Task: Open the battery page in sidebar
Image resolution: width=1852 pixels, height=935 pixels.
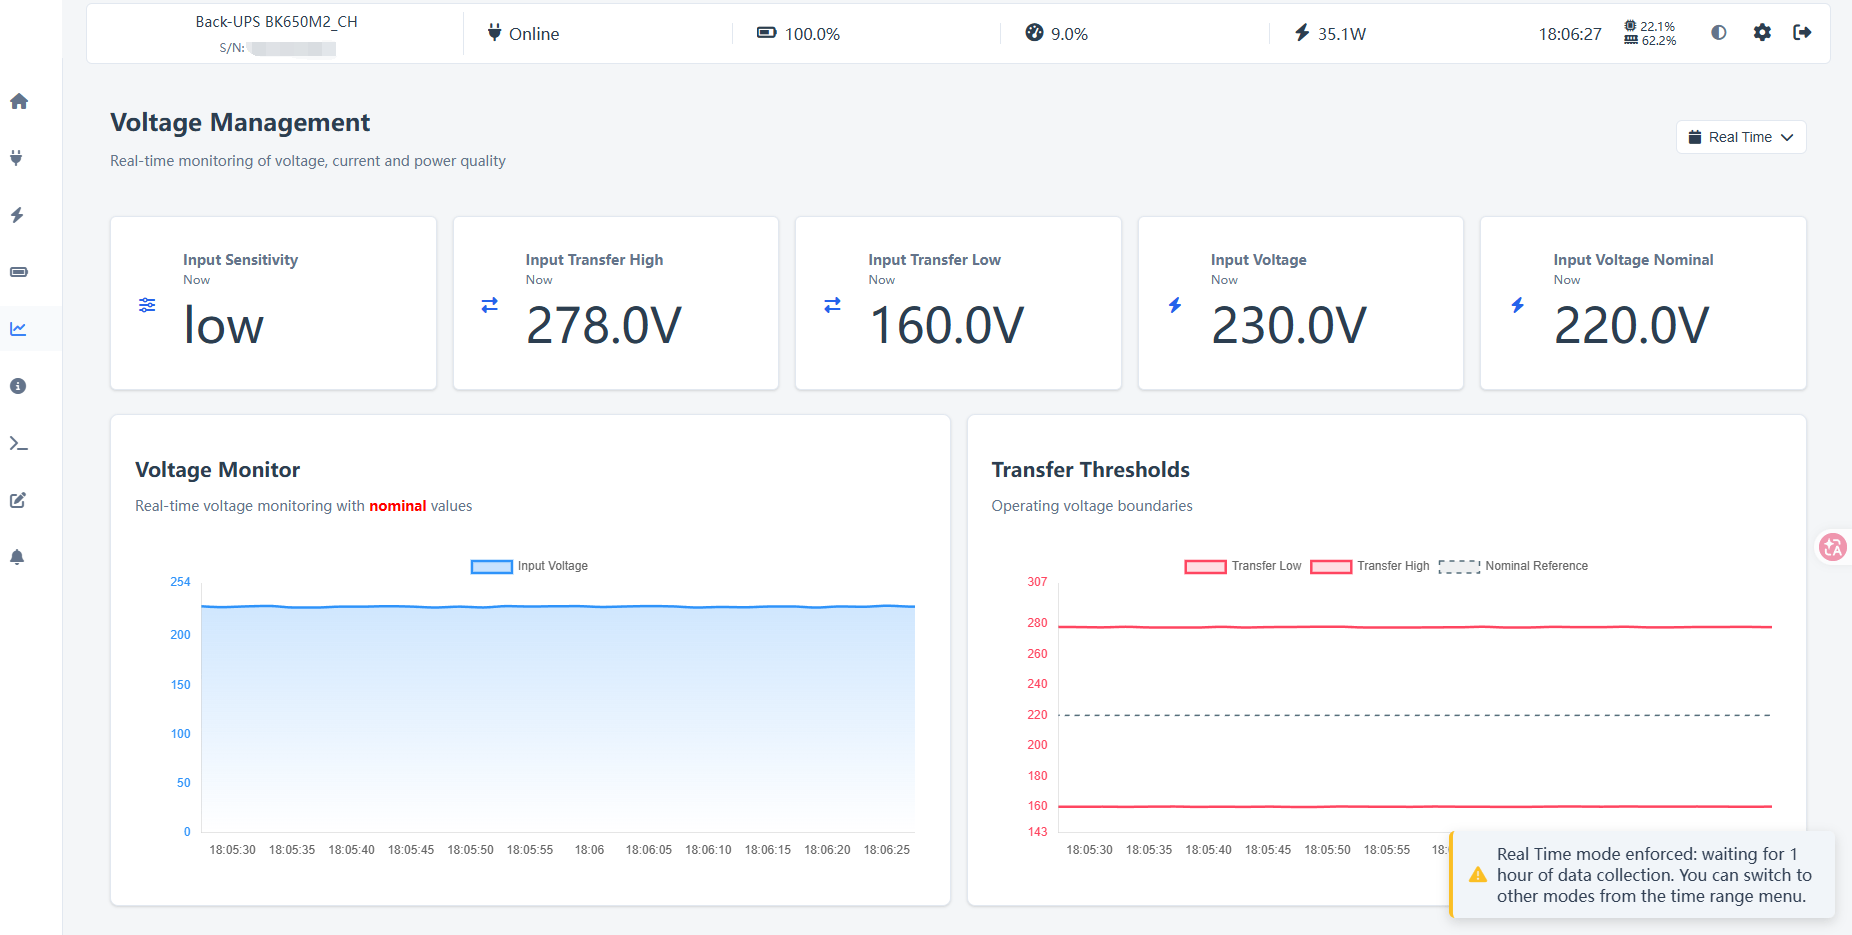Action: [18, 272]
